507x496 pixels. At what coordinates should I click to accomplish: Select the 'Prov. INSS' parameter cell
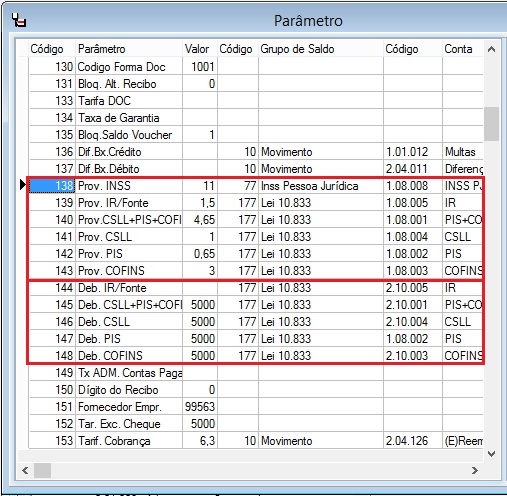tap(129, 186)
